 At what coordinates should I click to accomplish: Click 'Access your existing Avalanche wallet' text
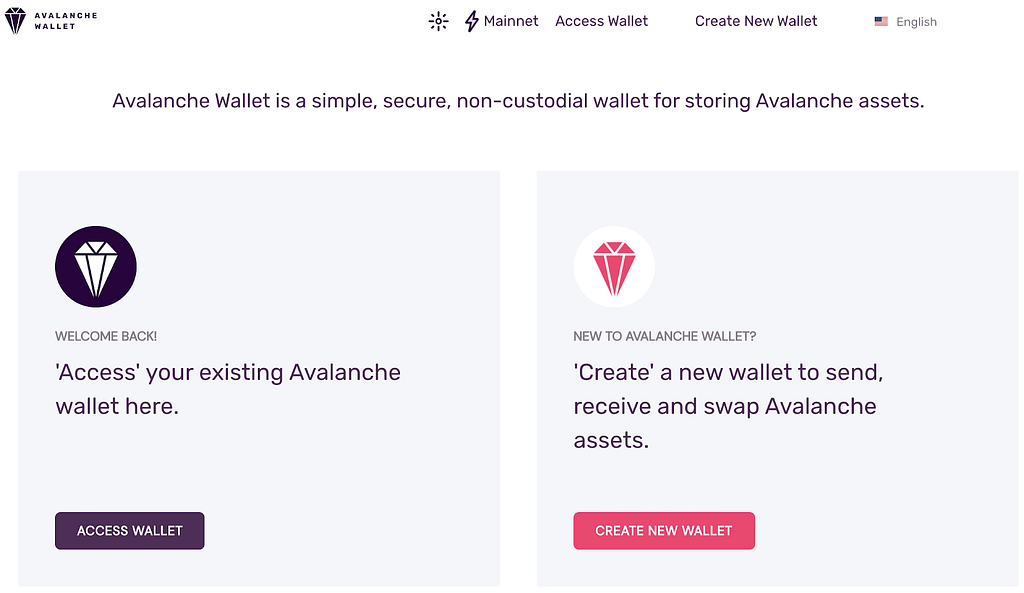228,389
